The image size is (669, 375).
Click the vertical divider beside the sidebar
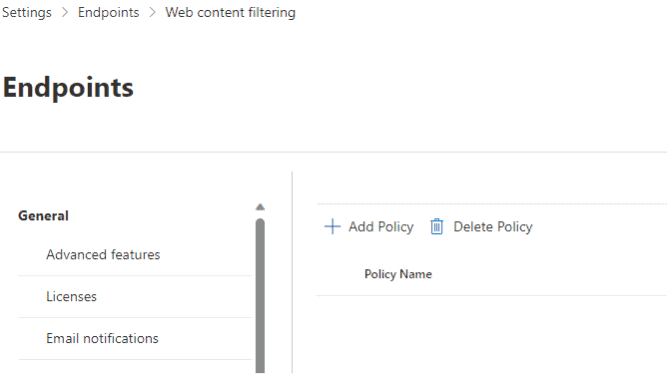pos(292,272)
